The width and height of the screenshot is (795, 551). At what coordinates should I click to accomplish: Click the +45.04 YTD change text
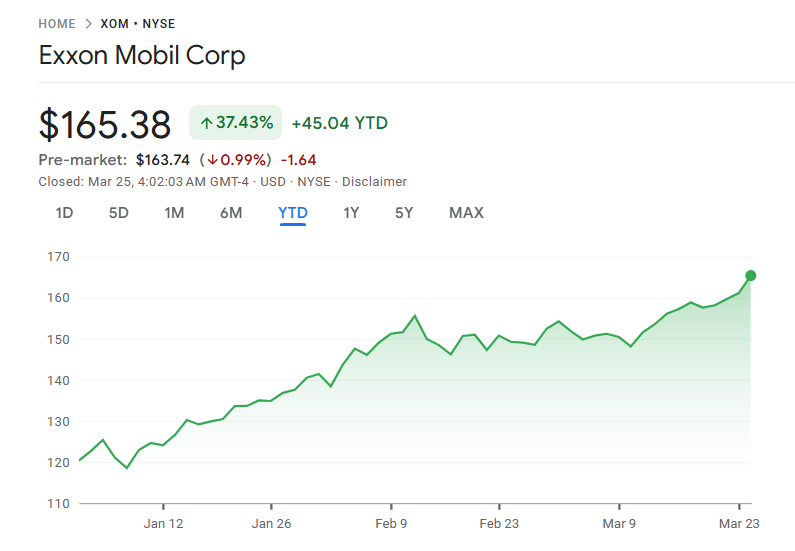(x=339, y=123)
